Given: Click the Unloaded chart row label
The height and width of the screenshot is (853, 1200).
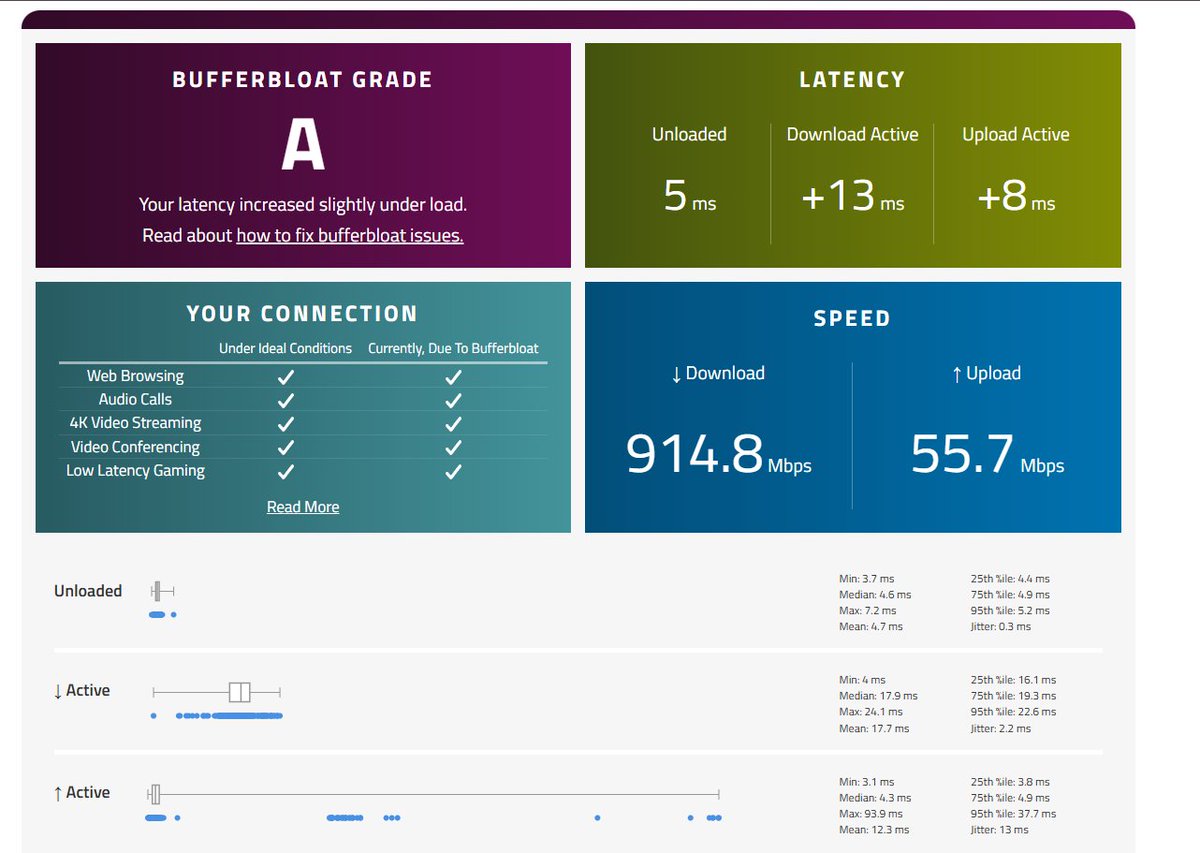Looking at the screenshot, I should point(88,591).
